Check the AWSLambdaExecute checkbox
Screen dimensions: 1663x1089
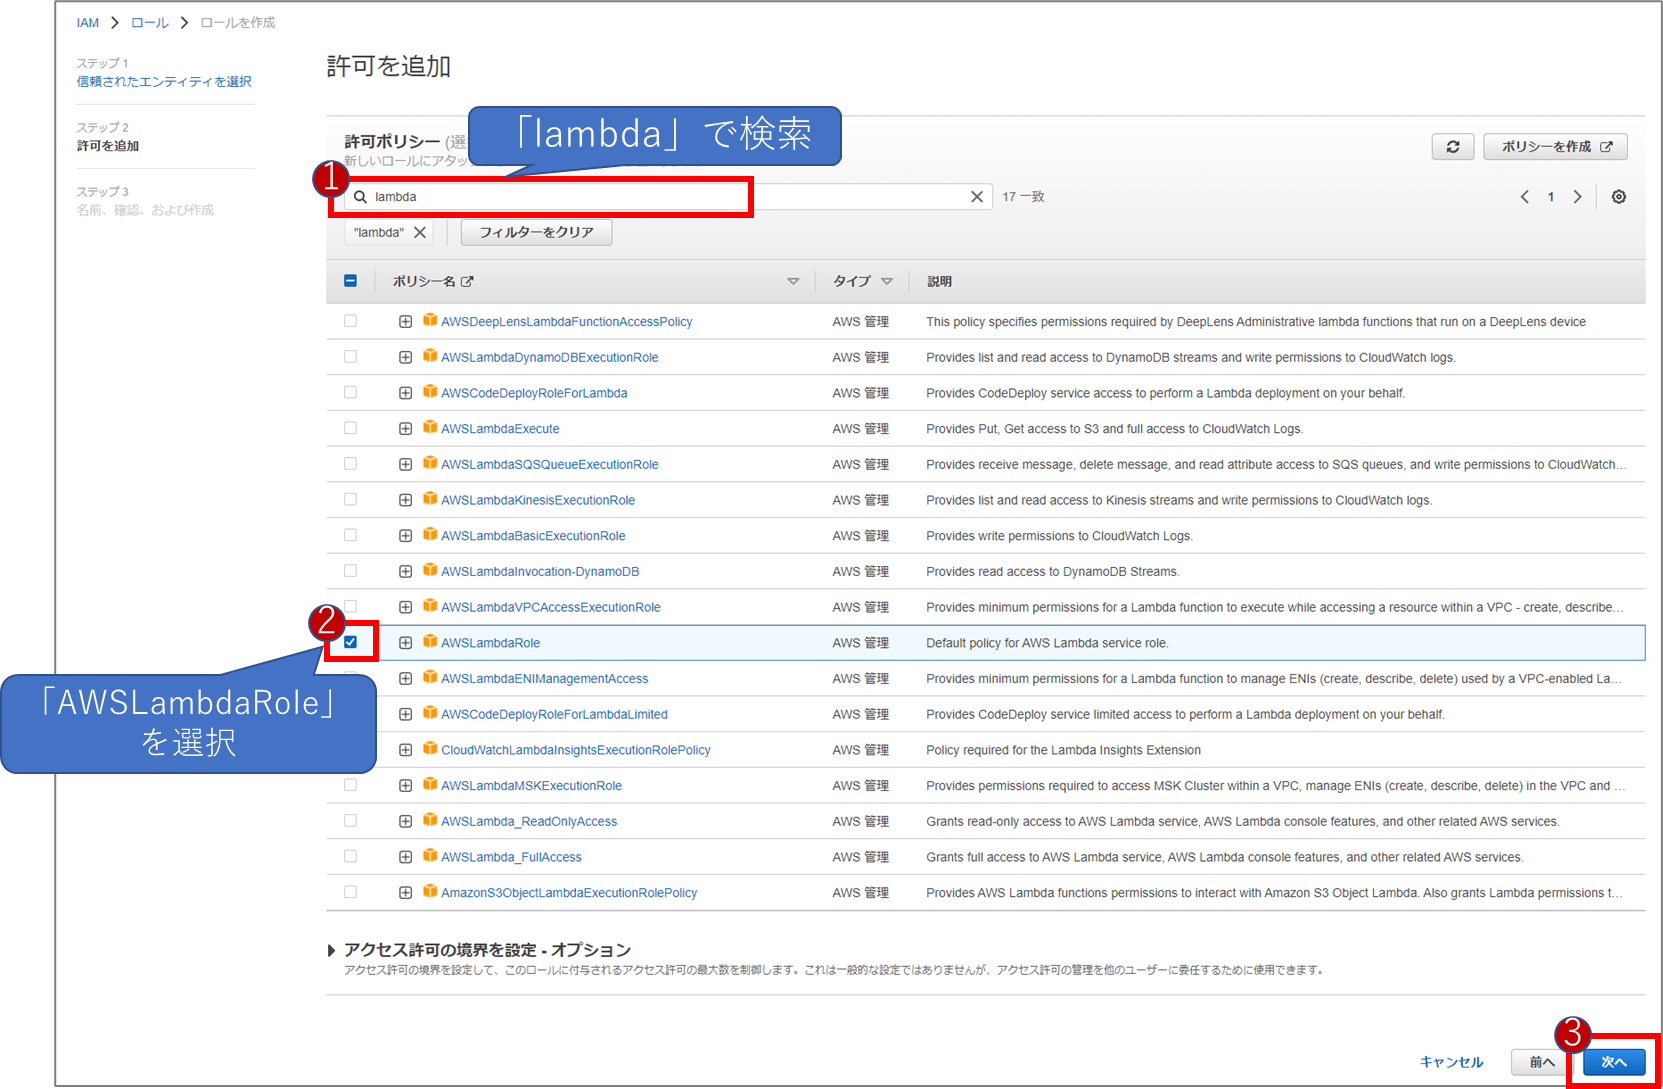pyautogui.click(x=350, y=428)
